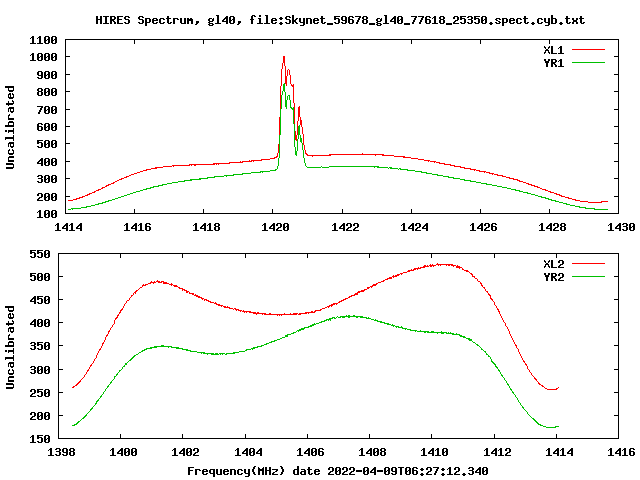Click the red peak at 1000 near 1420 MHz
Screen dimensions: 640x480
284,58
